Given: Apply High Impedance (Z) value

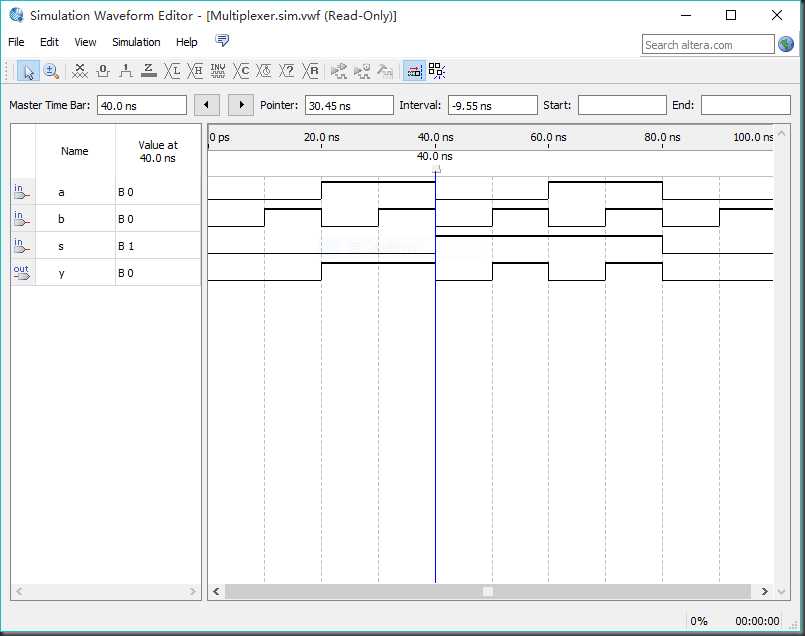Looking at the screenshot, I should (x=149, y=71).
